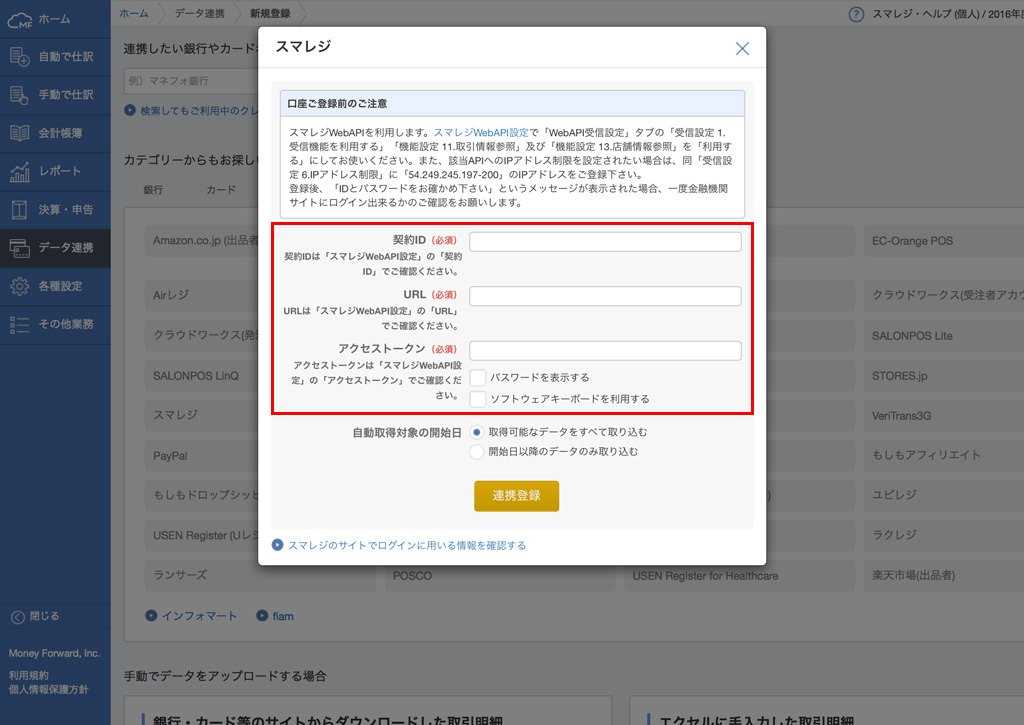Click the その他業務 list icon
This screenshot has width=1024, height=725.
(x=20, y=325)
